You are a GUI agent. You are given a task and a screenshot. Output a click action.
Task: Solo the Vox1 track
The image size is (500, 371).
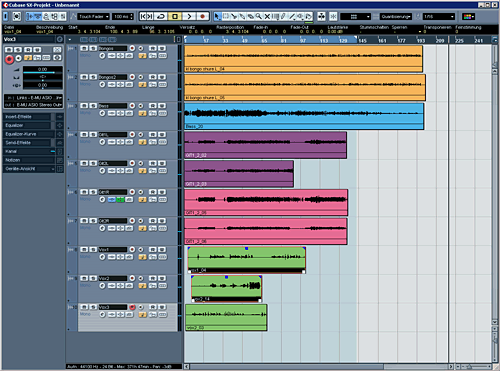[x=93, y=249]
